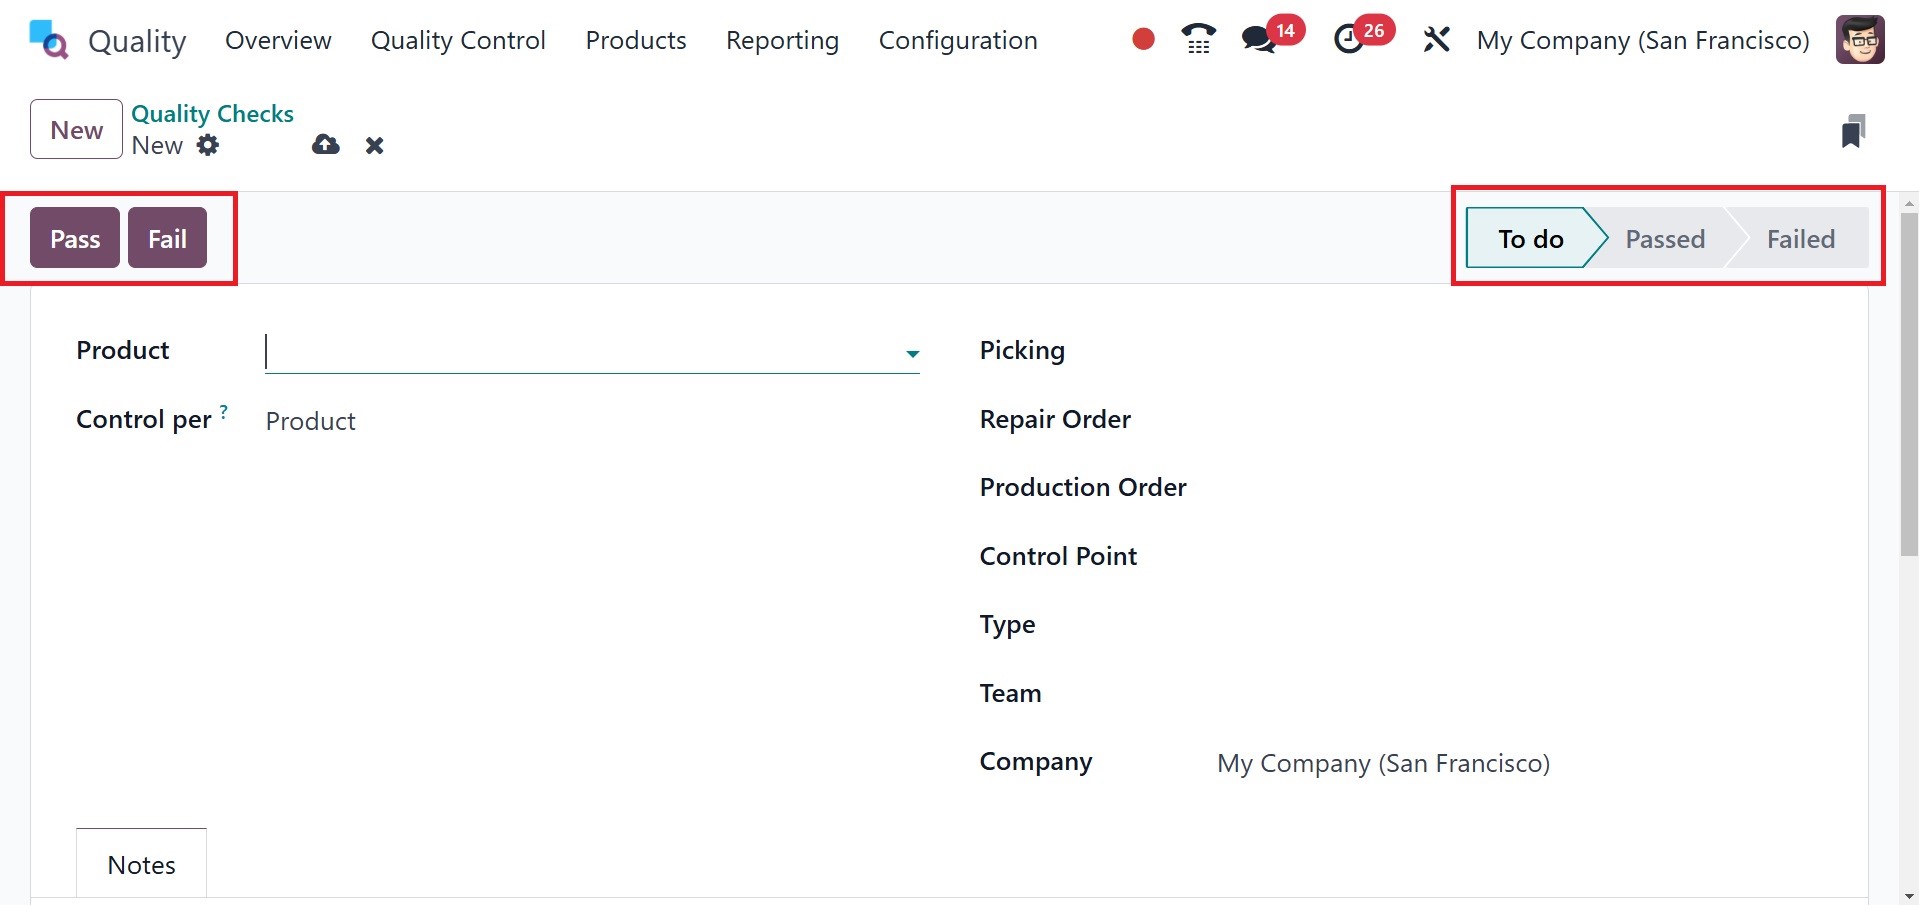
Task: Open the activities clock icon
Action: [1350, 40]
